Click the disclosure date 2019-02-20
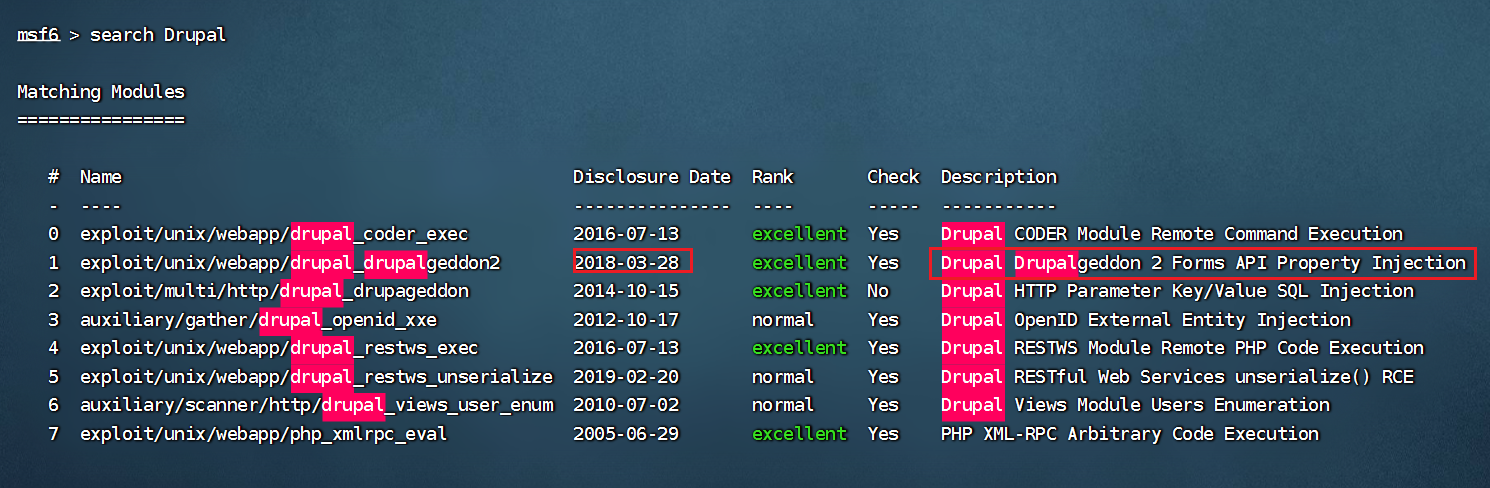 pos(626,377)
